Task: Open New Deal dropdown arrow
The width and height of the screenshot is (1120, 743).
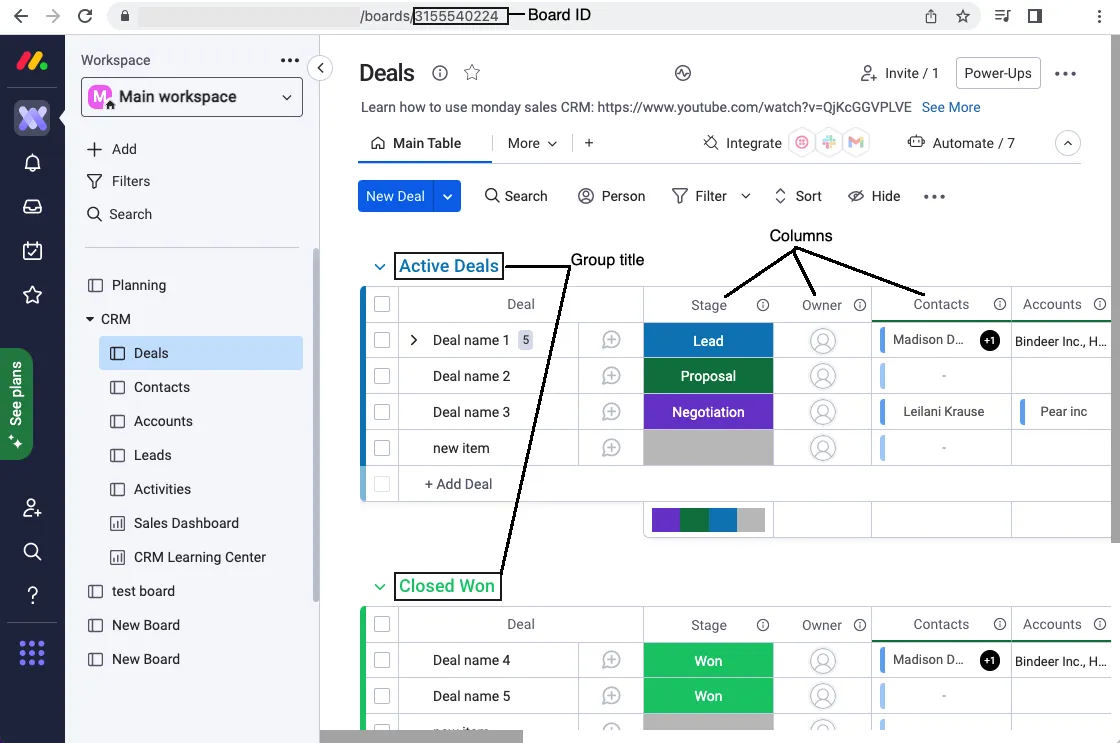Action: (x=448, y=196)
